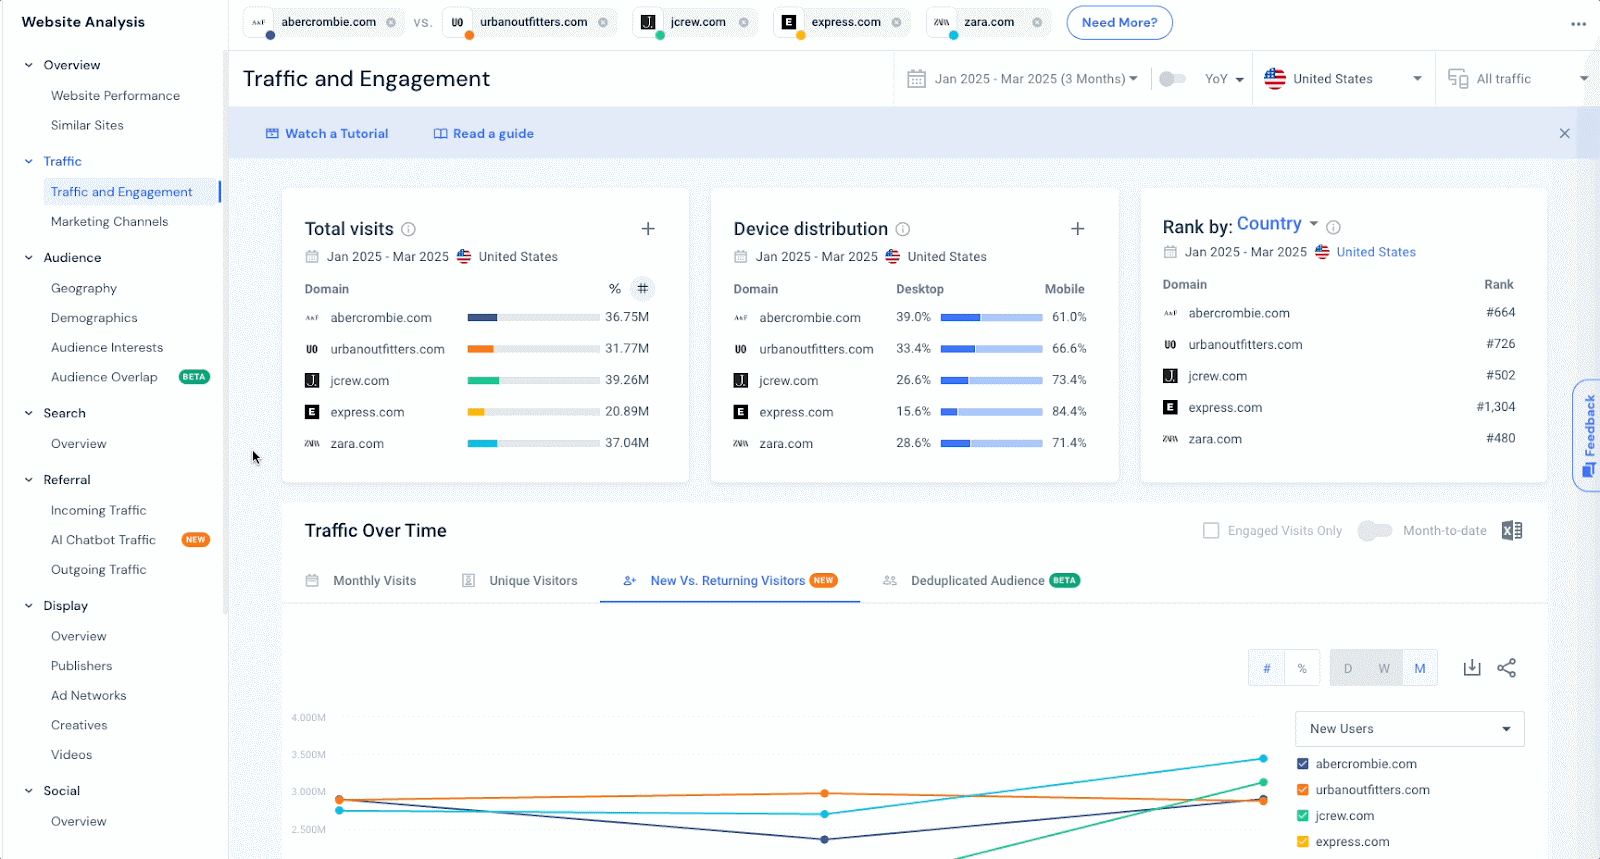This screenshot has width=1600, height=859.
Task: Remove abercrombie.com from the comparison bar
Action: coord(391,22)
